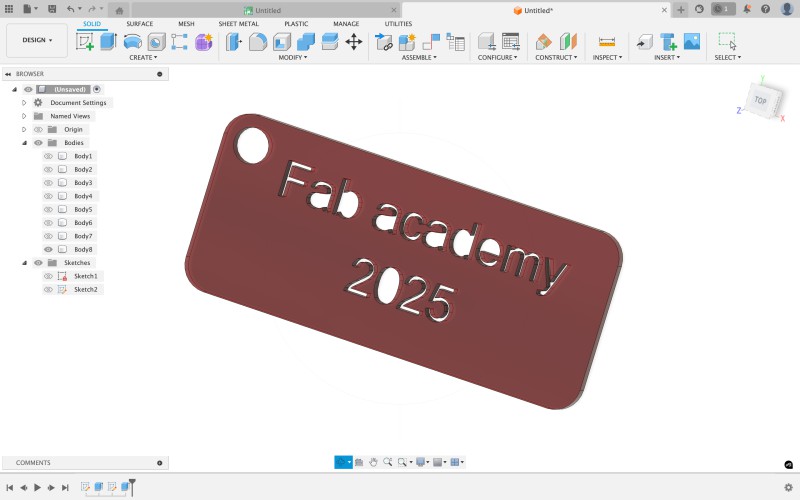Open the DESIGN workspace dropdown

(x=37, y=40)
